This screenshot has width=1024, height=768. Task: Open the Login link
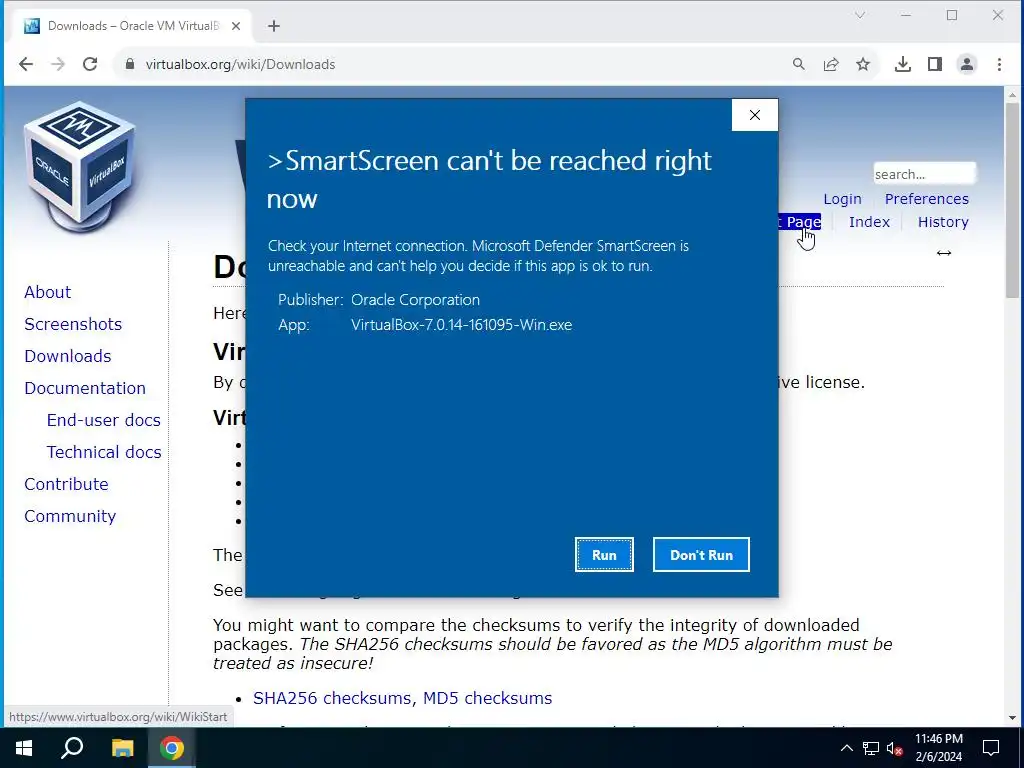pyautogui.click(x=842, y=199)
